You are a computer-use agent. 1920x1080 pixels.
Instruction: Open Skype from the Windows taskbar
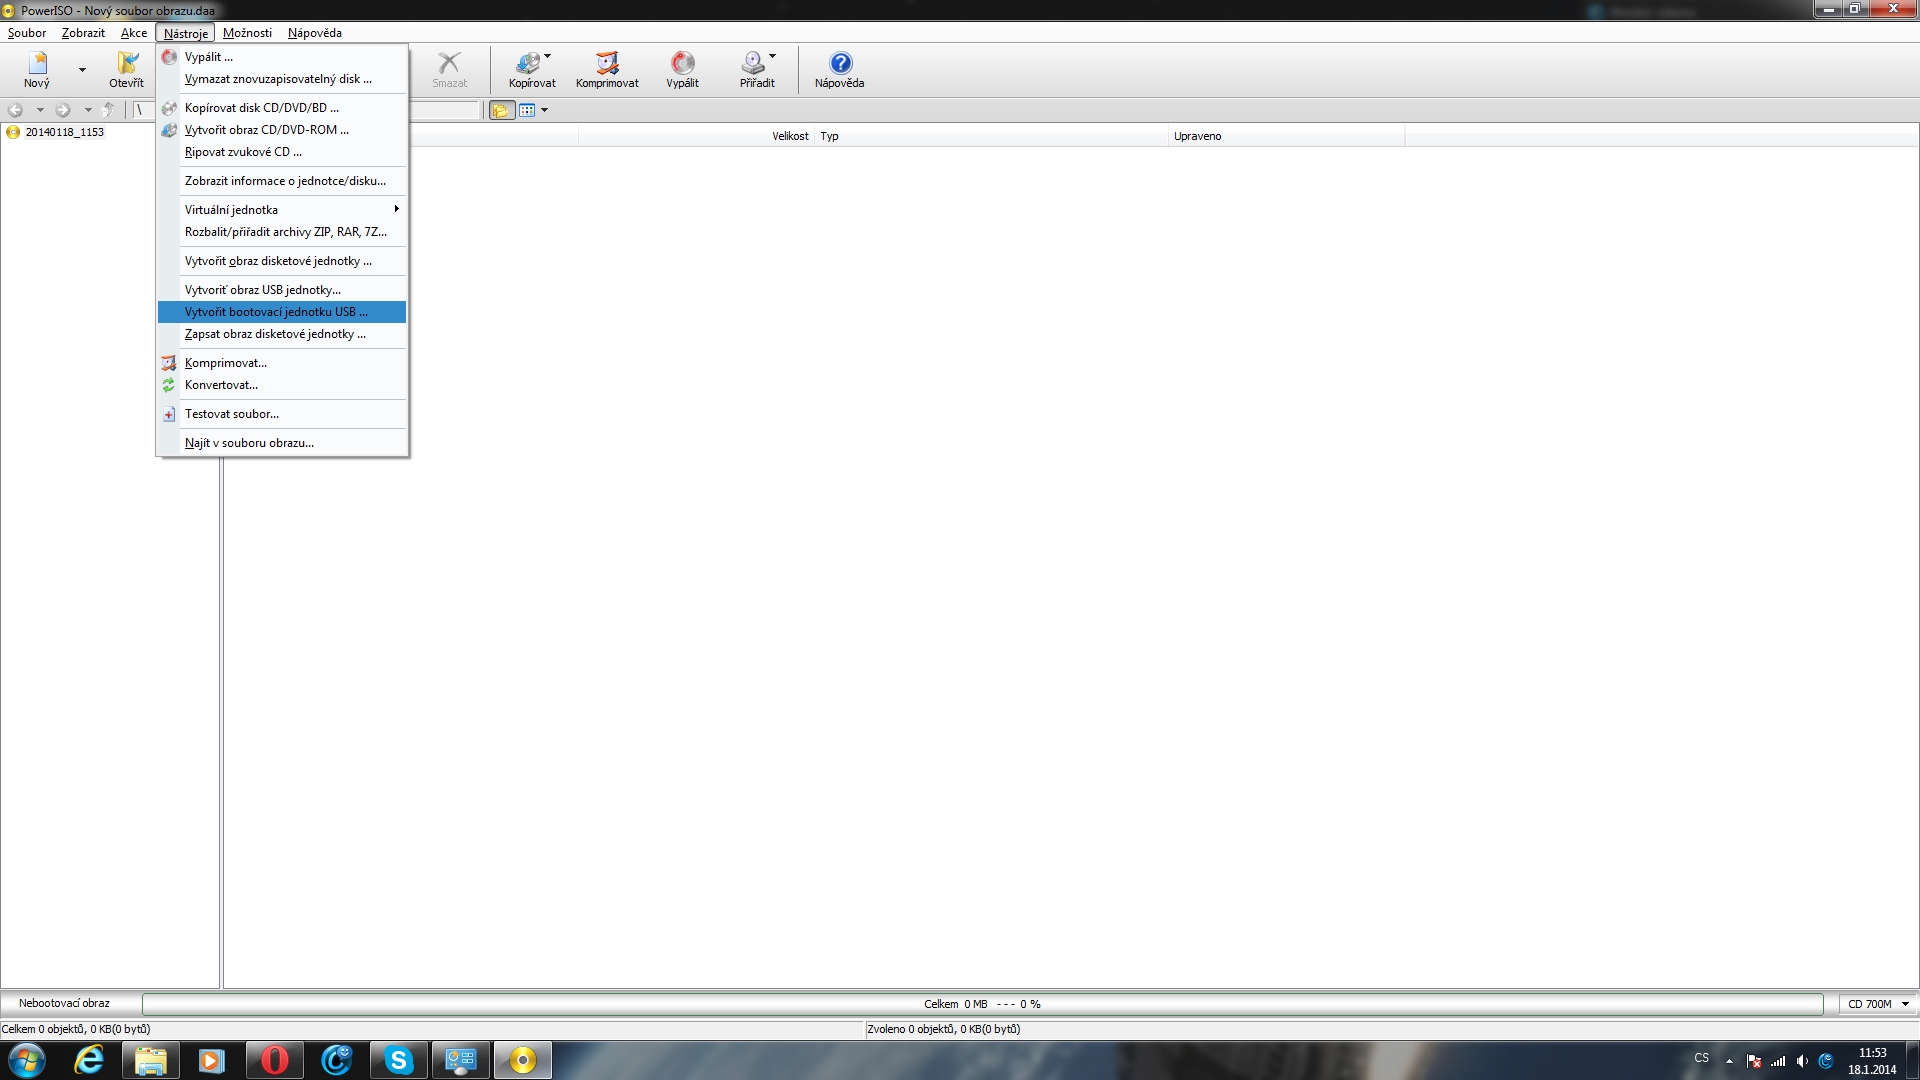coord(398,1060)
